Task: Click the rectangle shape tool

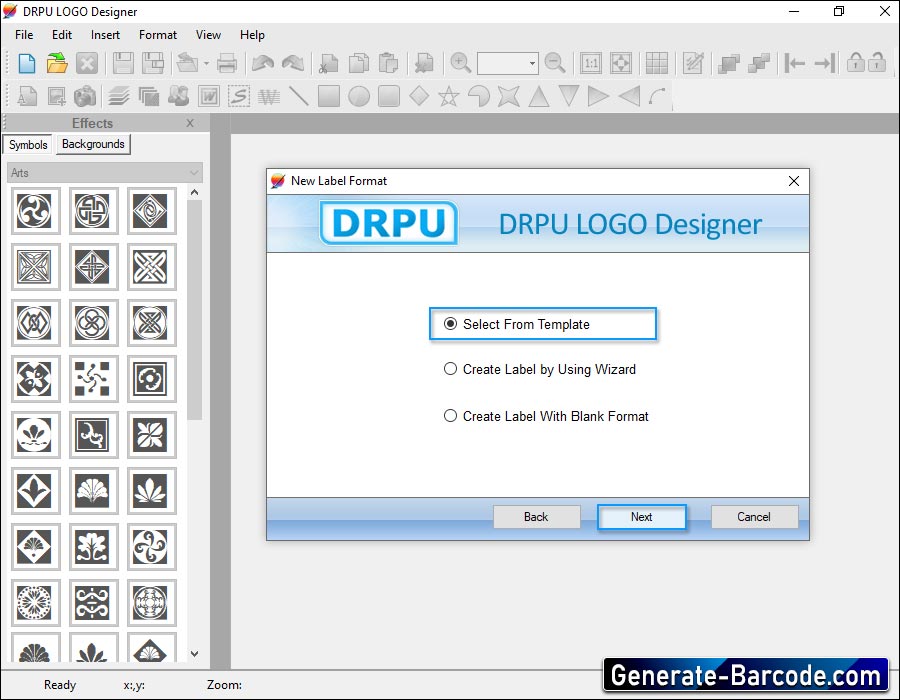Action: [x=329, y=96]
